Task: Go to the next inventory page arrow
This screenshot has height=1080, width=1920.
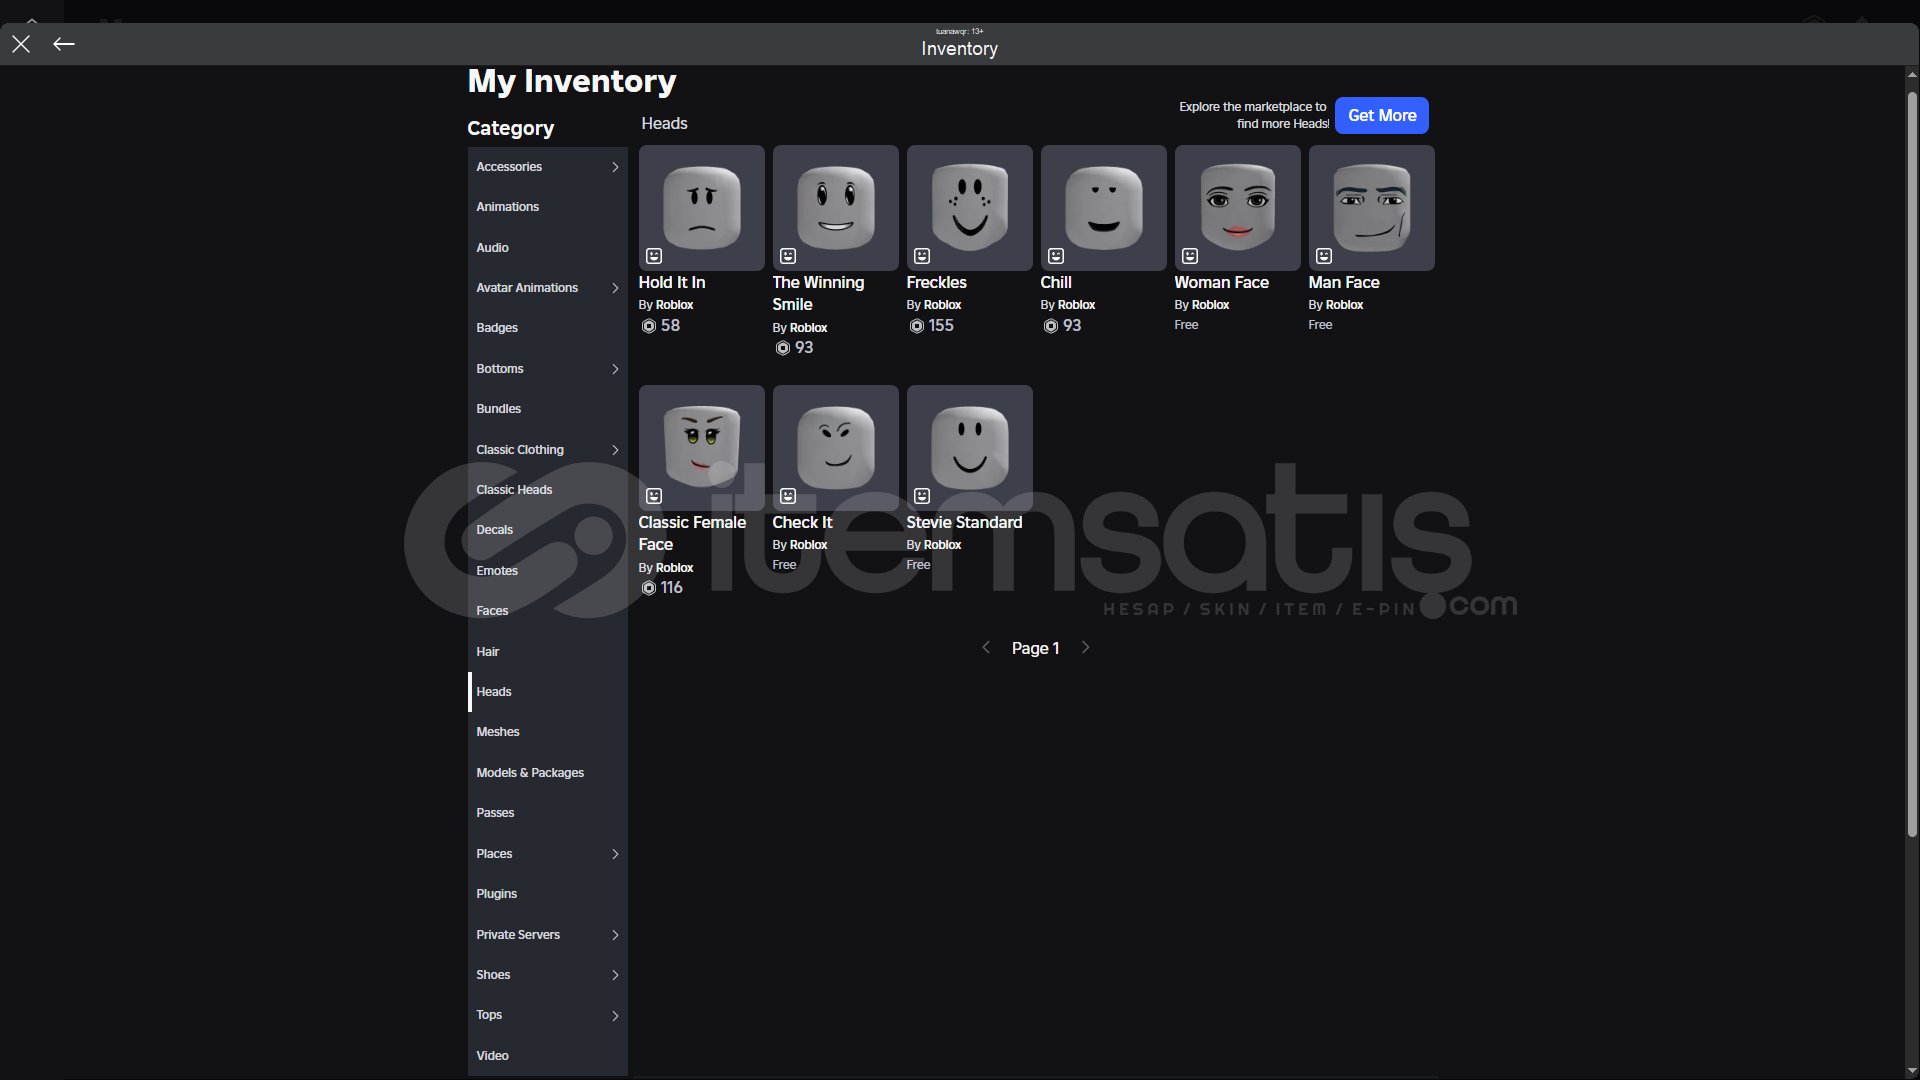Action: coord(1085,647)
